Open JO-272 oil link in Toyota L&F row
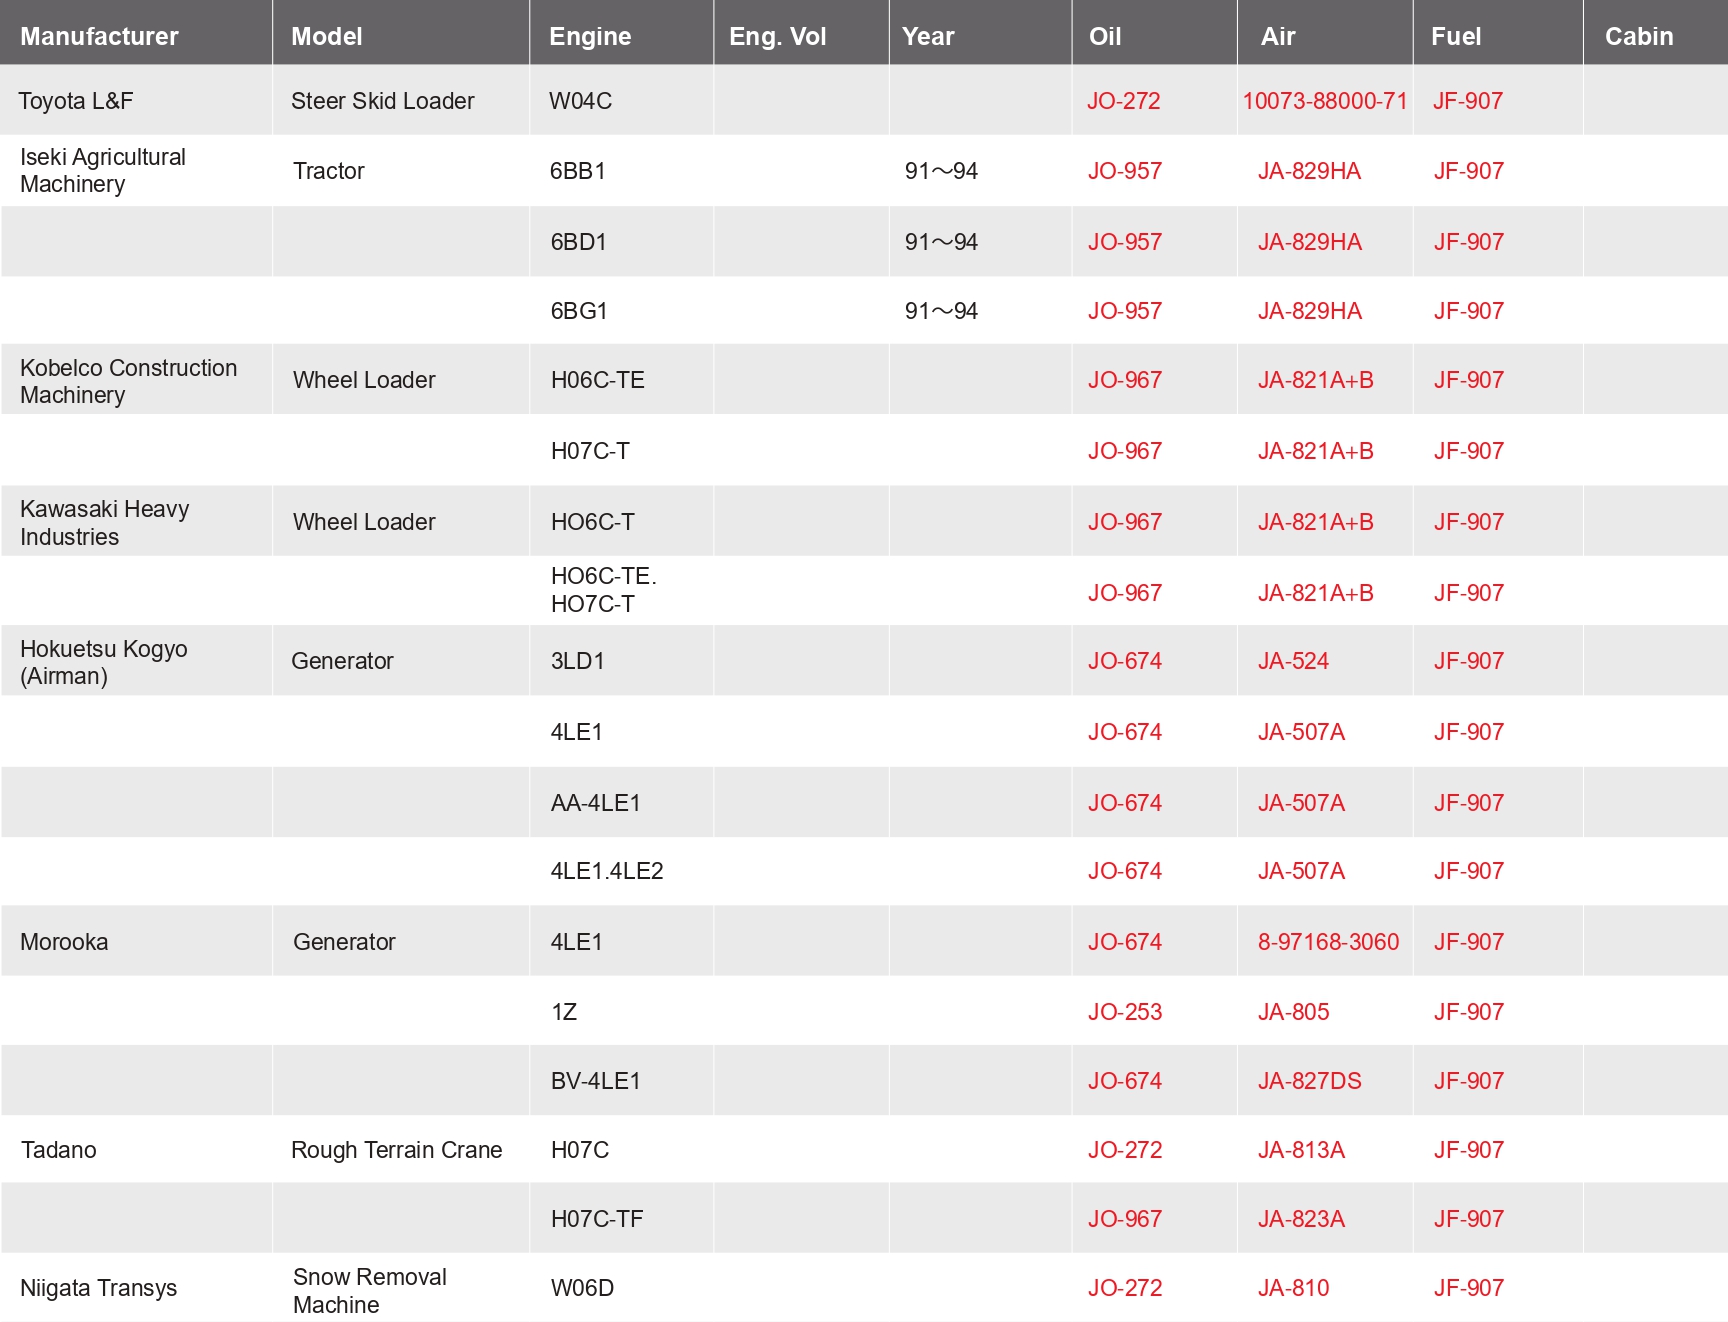This screenshot has height=1322, width=1728. (1123, 101)
